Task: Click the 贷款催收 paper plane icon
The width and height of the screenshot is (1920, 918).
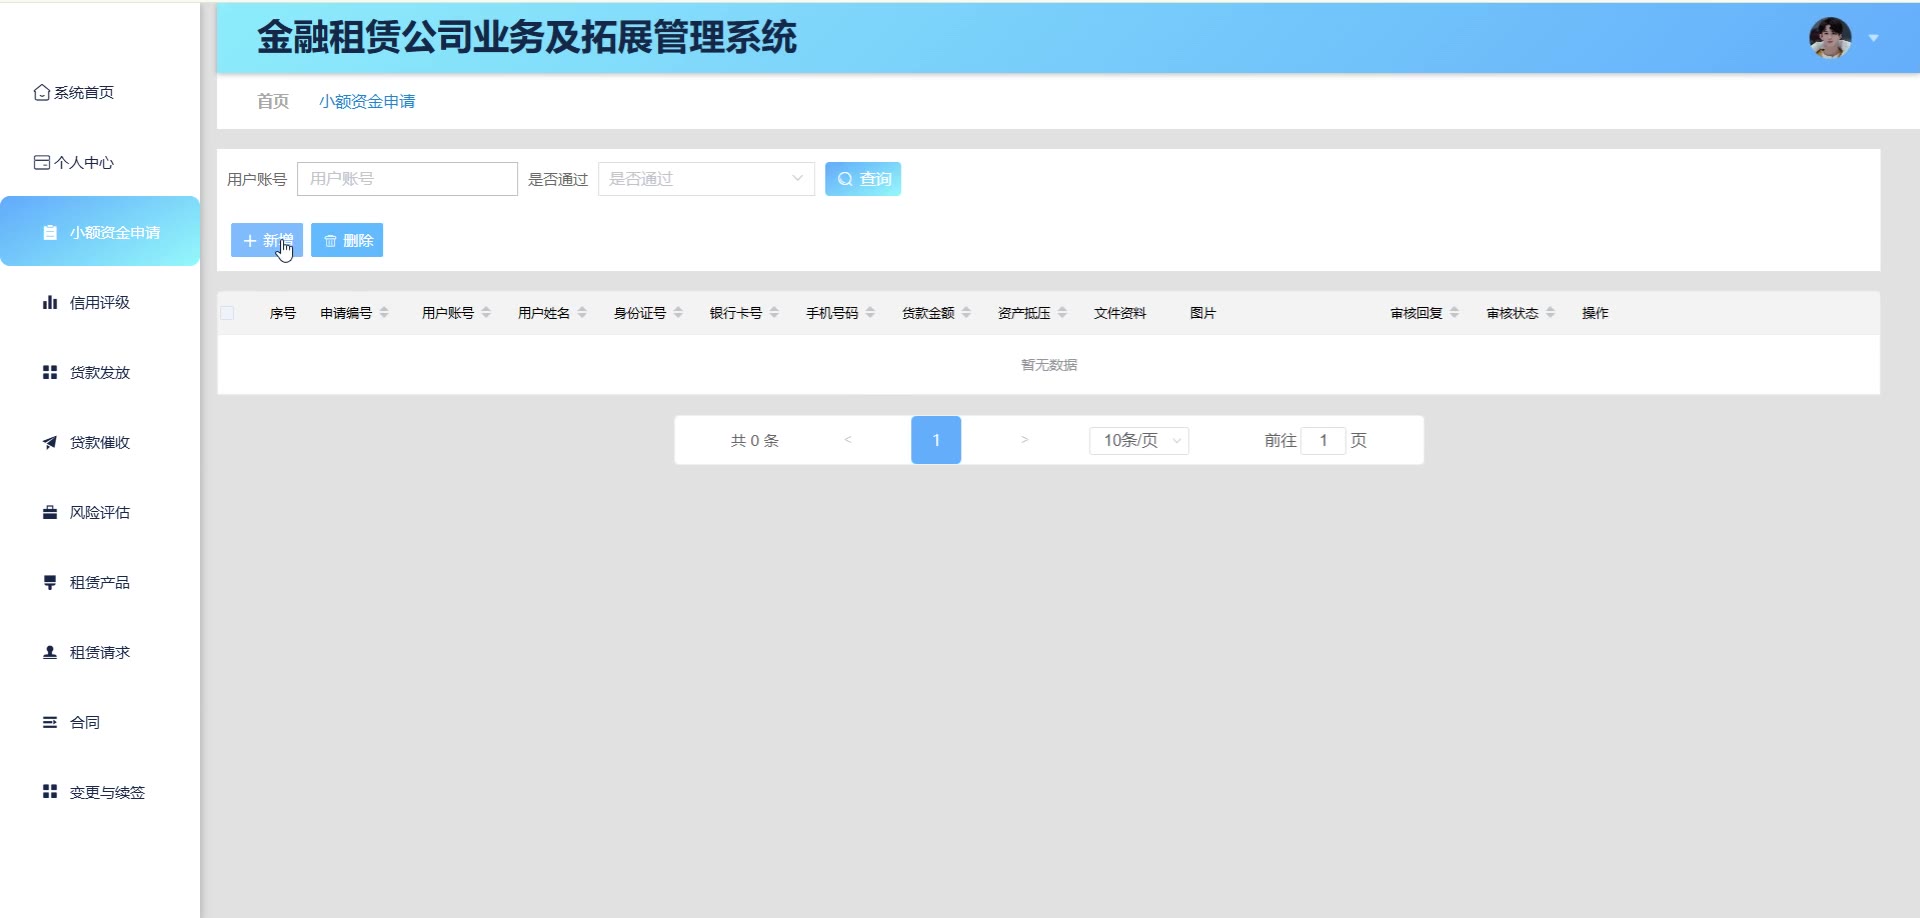Action: click(50, 442)
